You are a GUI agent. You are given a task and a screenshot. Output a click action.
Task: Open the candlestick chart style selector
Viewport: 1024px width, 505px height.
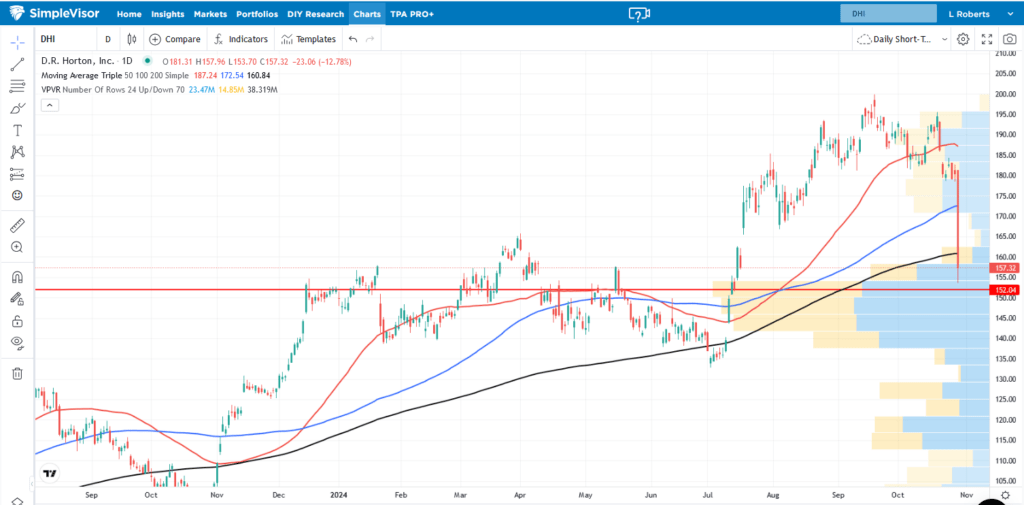point(131,39)
